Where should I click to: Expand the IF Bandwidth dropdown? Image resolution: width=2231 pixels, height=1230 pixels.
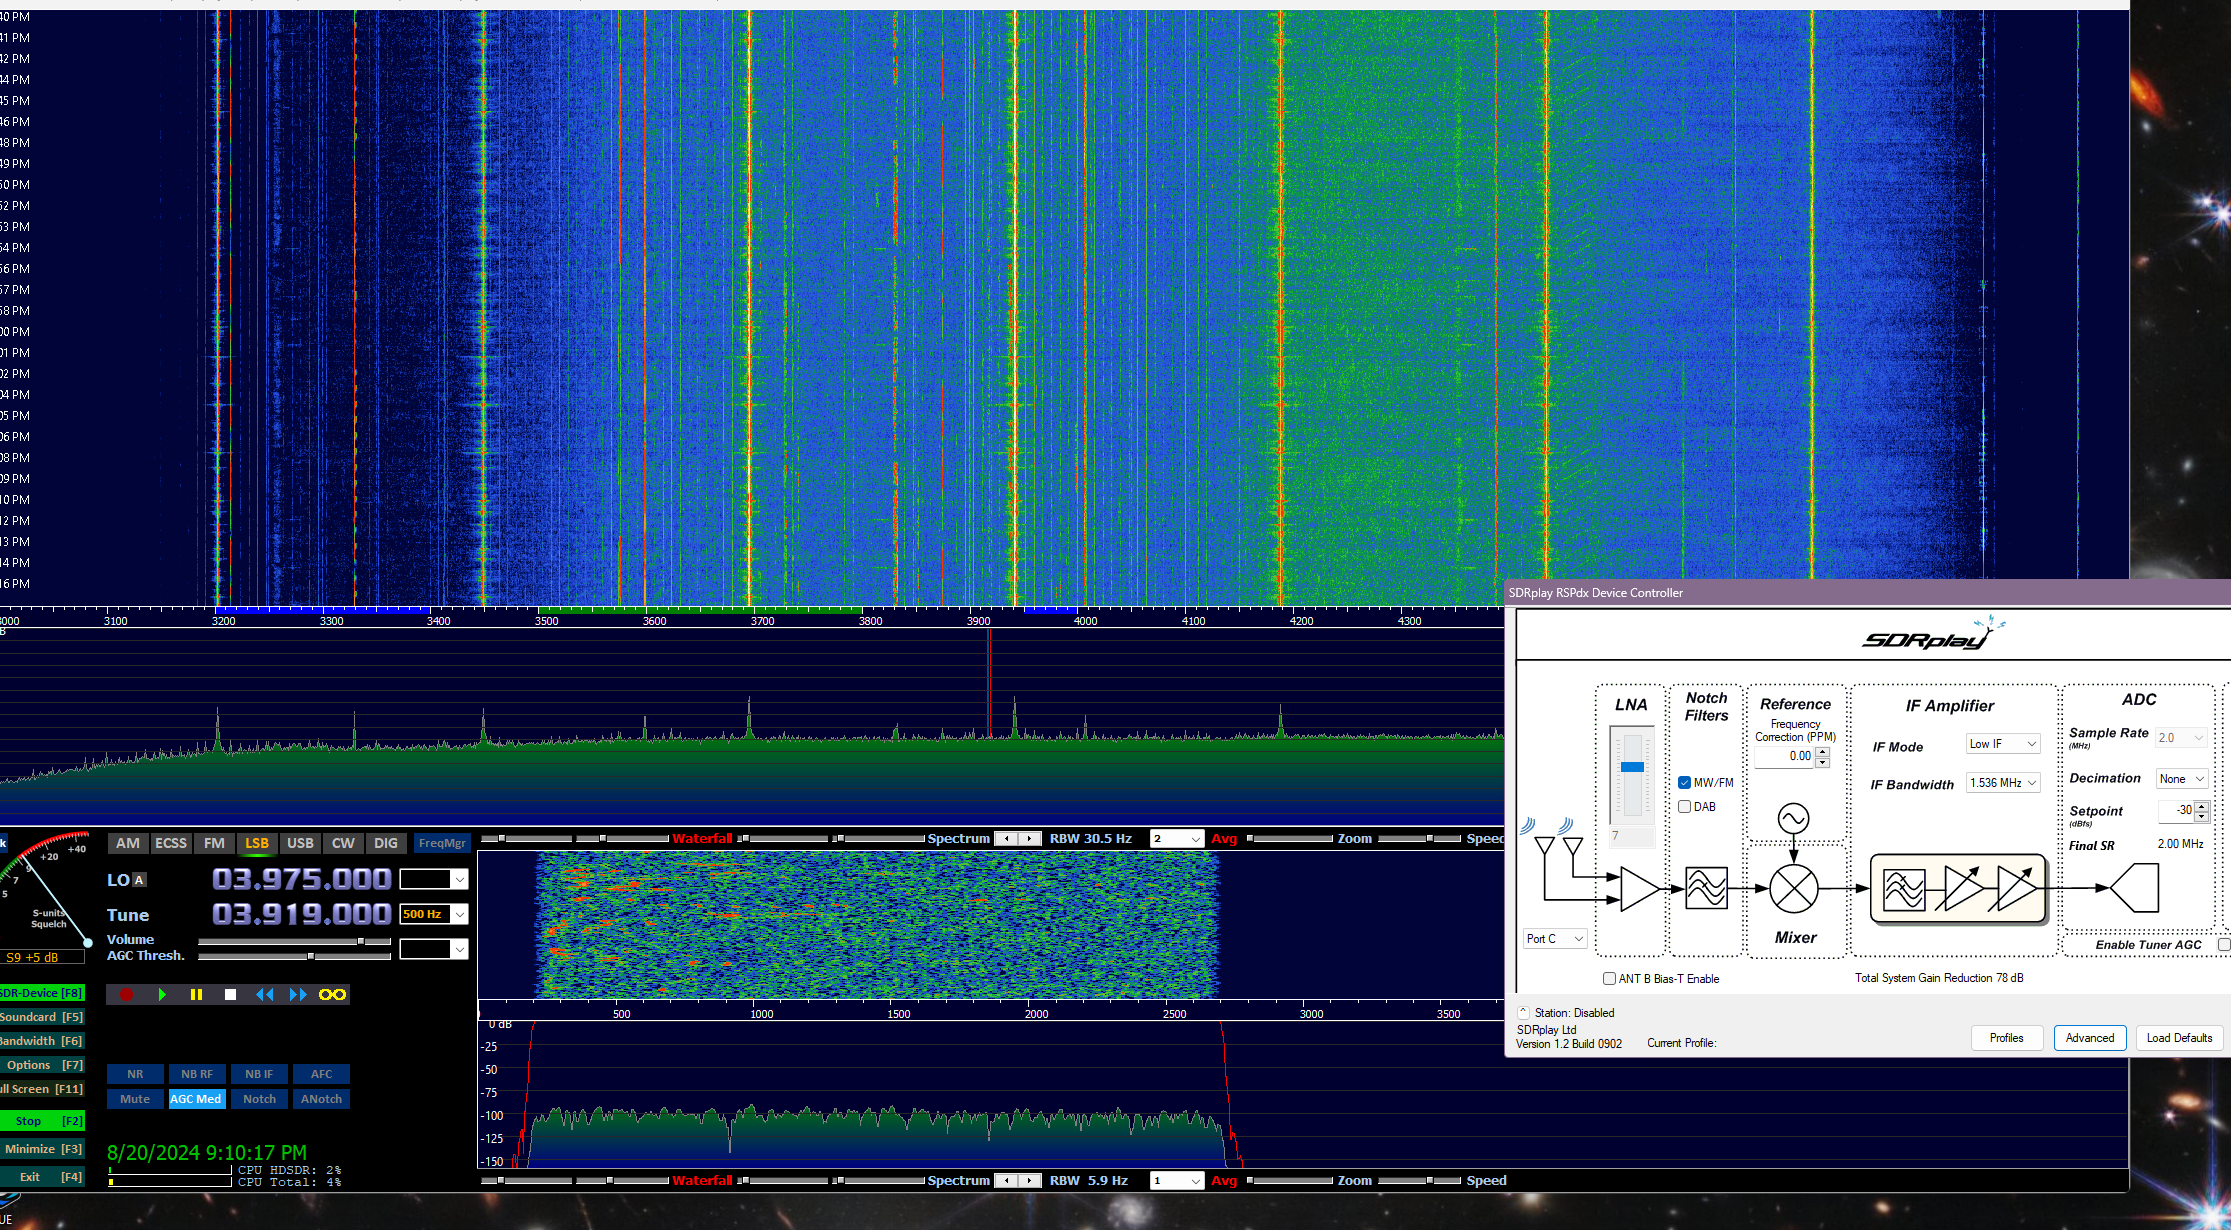point(2002,783)
